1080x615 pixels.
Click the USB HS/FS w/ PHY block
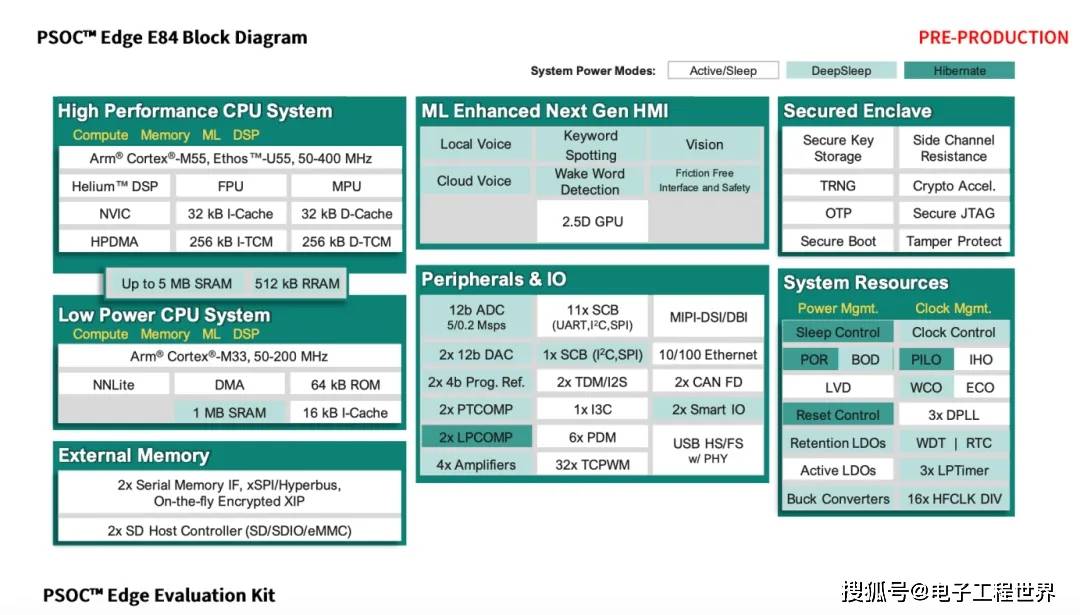pos(708,450)
